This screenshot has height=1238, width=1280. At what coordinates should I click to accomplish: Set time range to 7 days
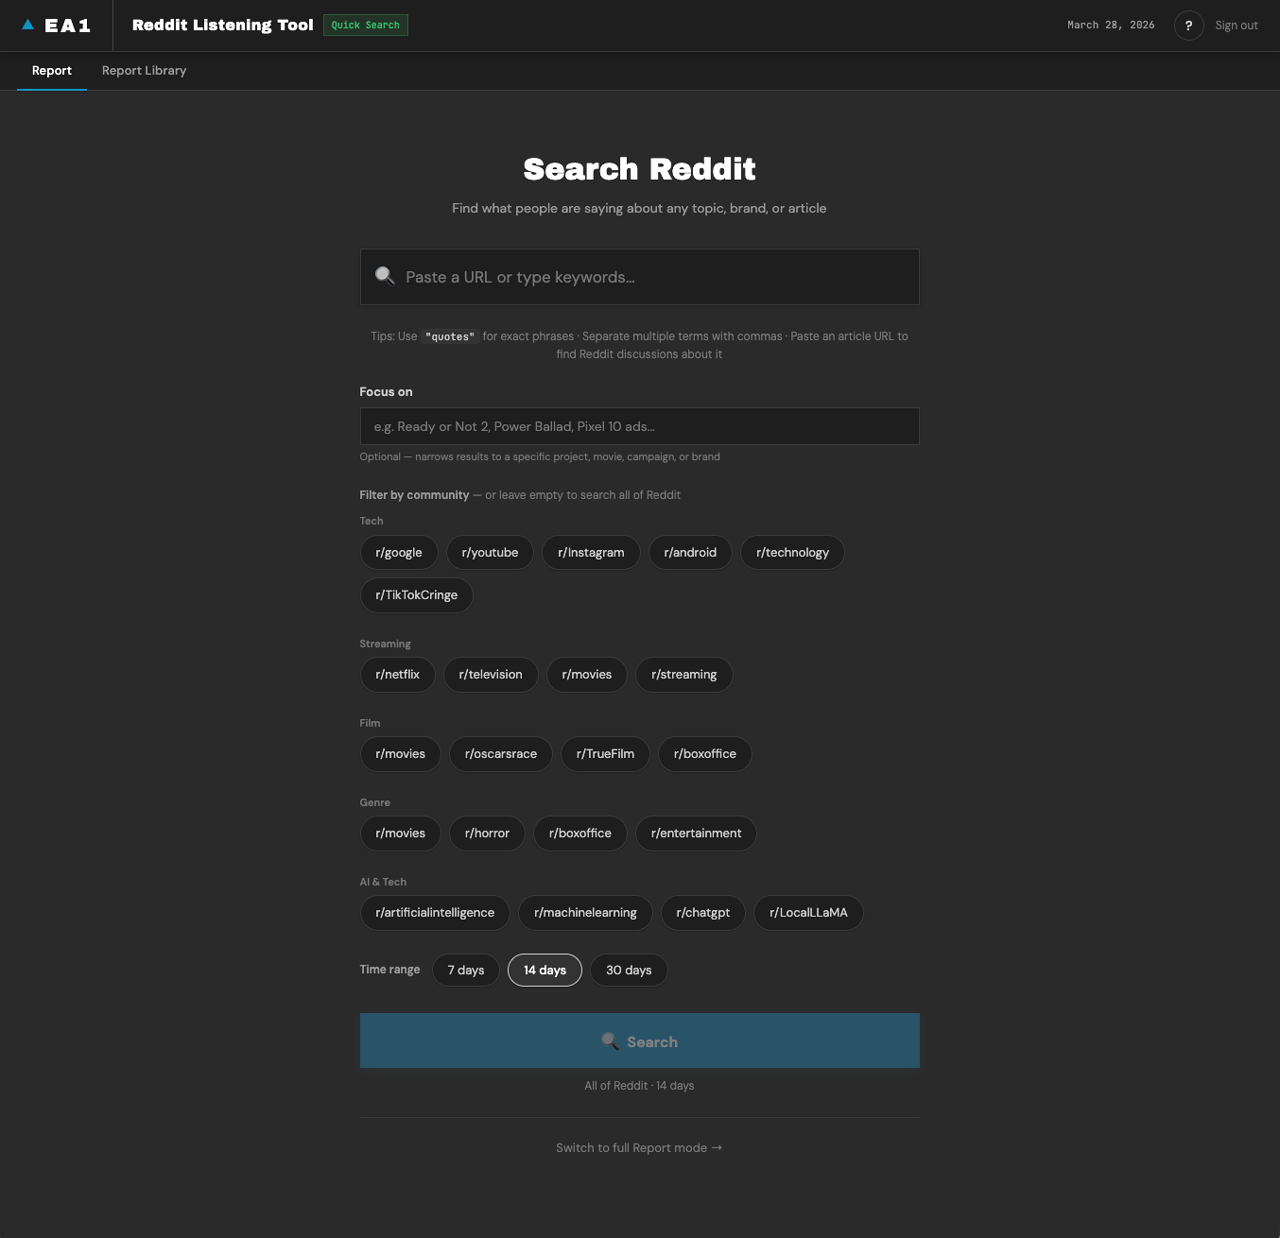pyautogui.click(x=466, y=970)
